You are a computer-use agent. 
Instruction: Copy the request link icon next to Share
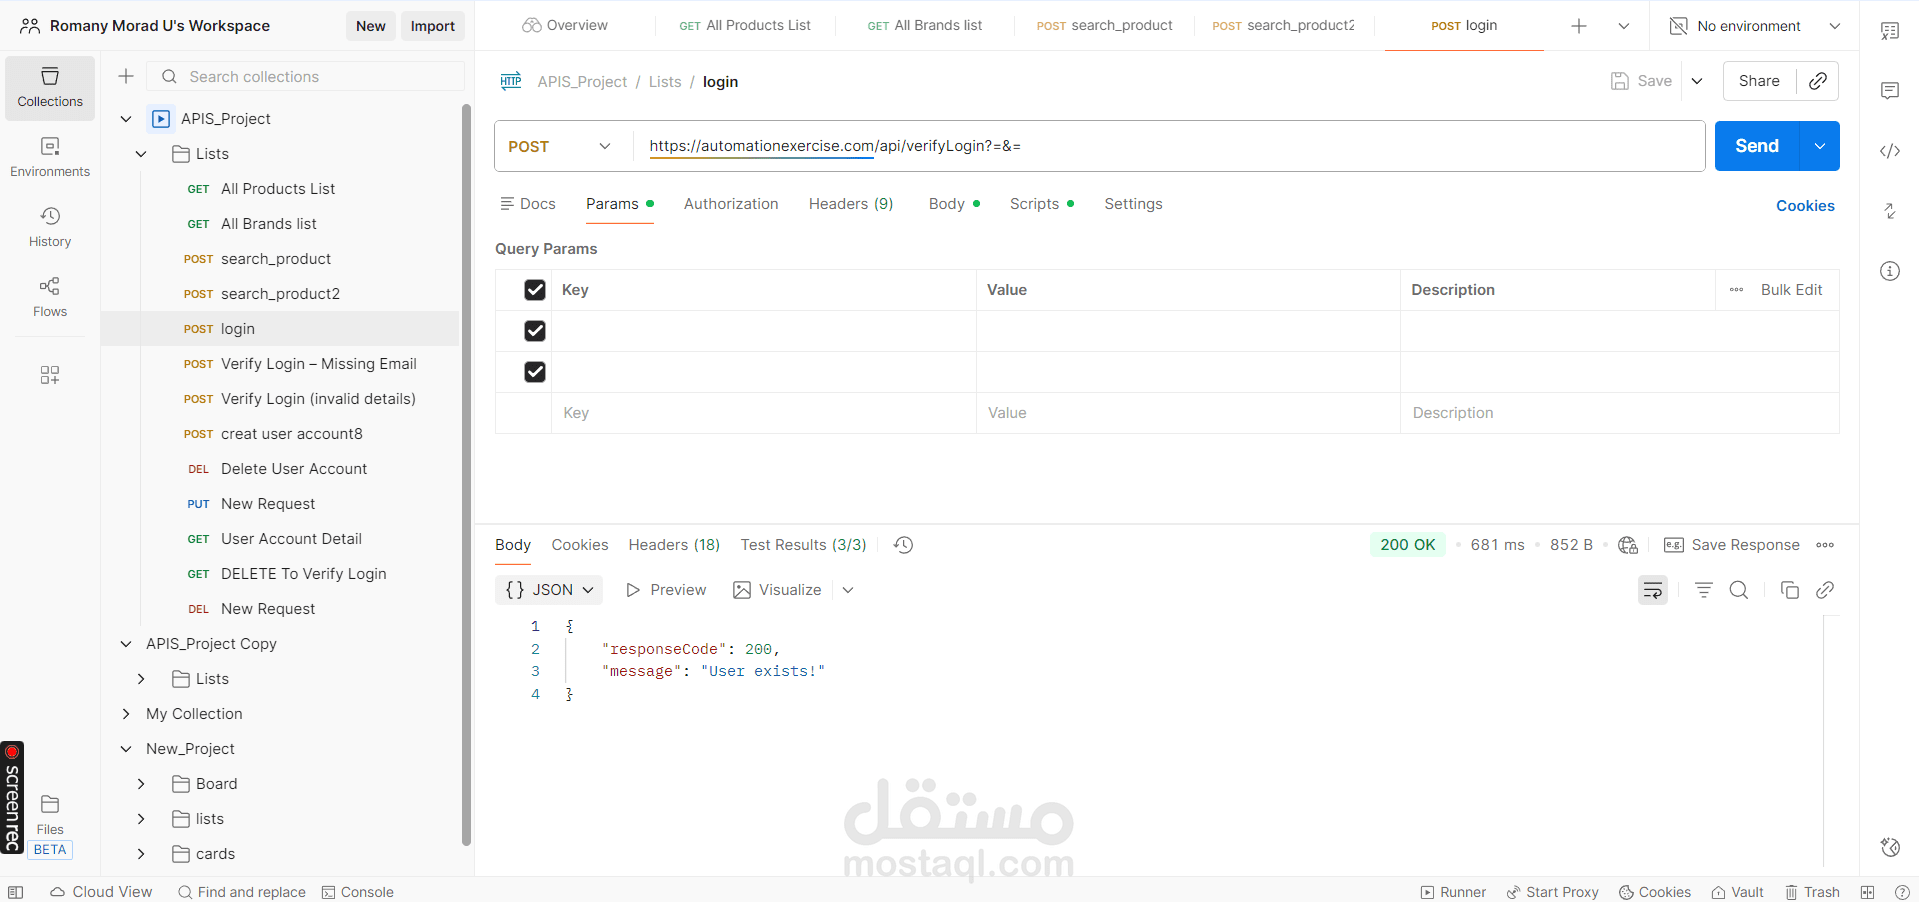pos(1818,81)
